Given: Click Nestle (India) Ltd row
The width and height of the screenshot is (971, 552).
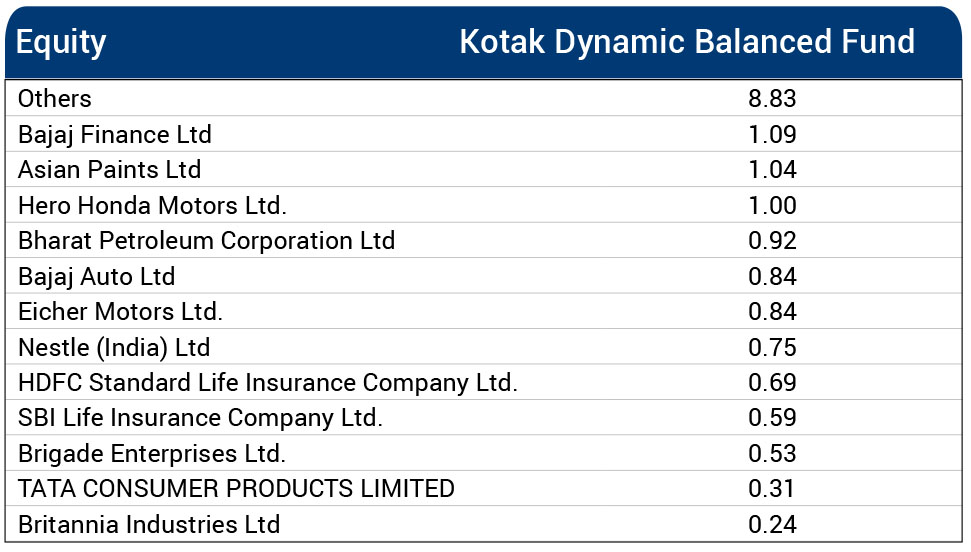Looking at the screenshot, I should click(x=114, y=347).
